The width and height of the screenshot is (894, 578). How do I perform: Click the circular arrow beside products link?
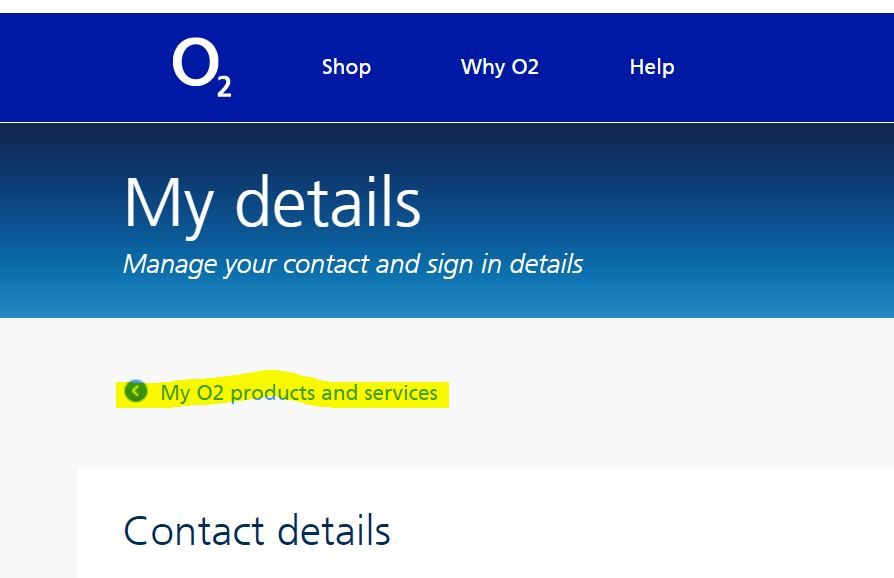click(x=136, y=392)
